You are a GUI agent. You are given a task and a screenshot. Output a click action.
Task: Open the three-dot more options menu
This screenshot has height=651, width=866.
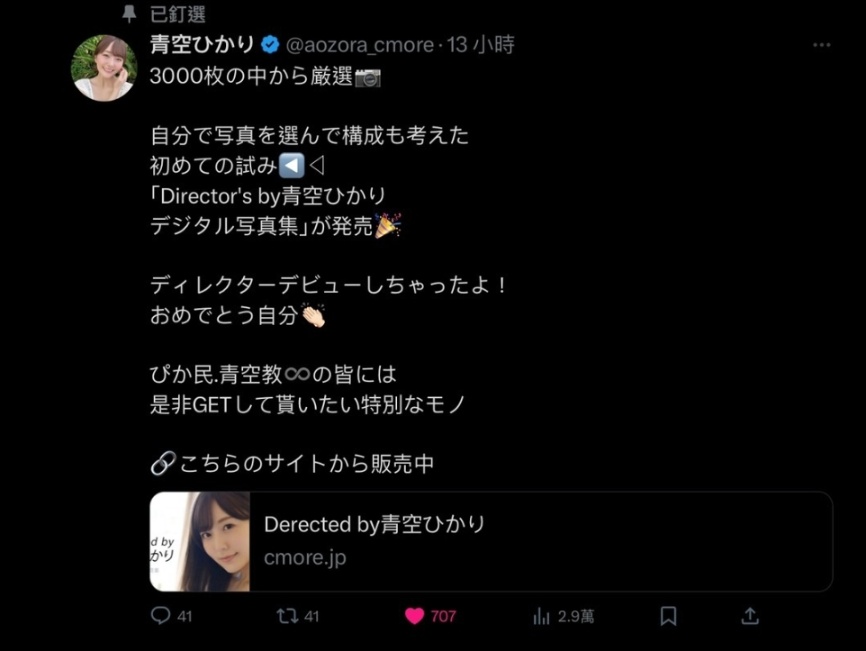tap(821, 46)
